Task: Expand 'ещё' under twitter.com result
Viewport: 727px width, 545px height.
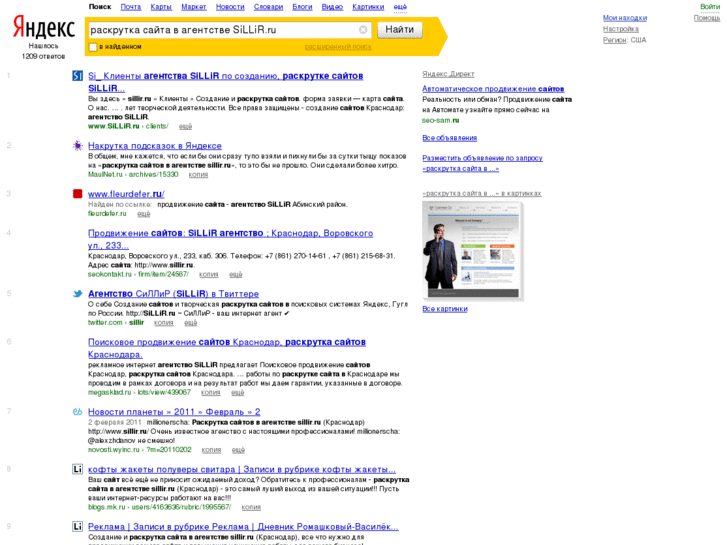Action: (x=191, y=323)
